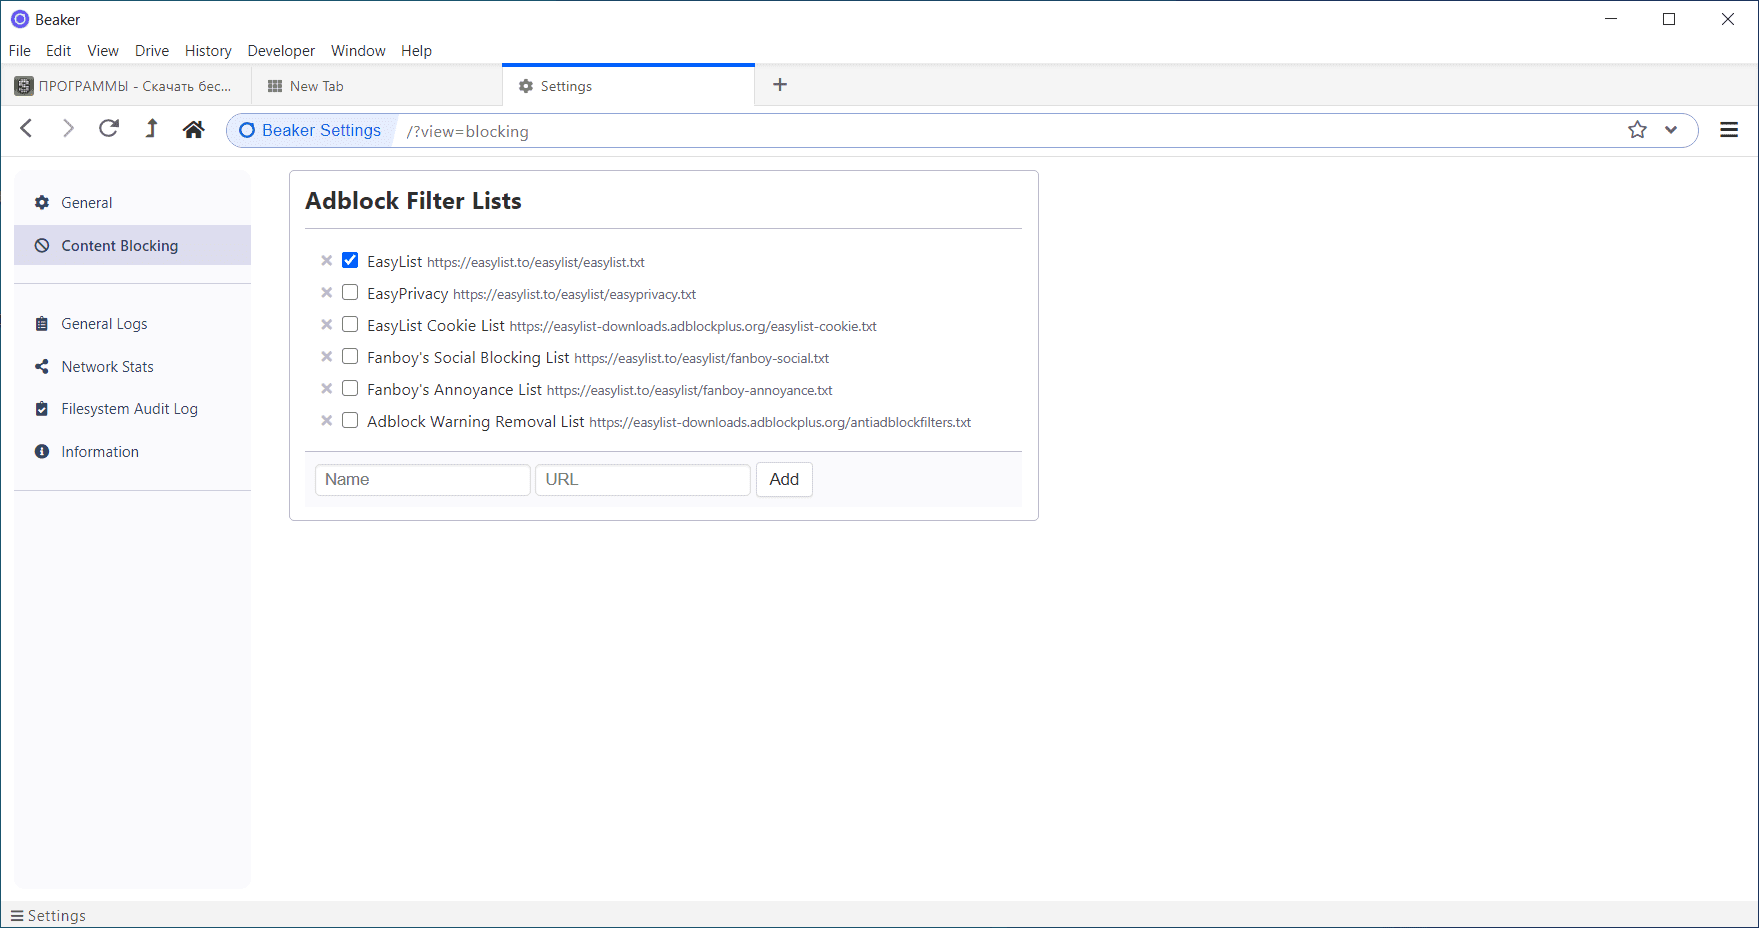Click the Add filter list button
The width and height of the screenshot is (1759, 928).
pyautogui.click(x=784, y=480)
